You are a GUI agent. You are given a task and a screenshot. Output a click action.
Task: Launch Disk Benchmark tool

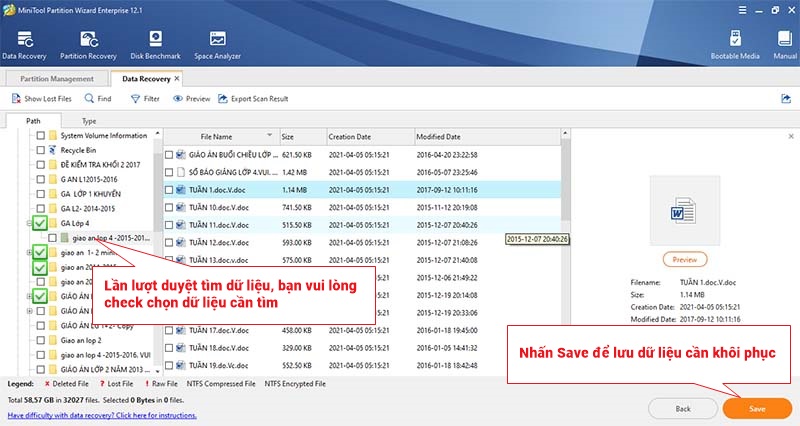coord(155,39)
